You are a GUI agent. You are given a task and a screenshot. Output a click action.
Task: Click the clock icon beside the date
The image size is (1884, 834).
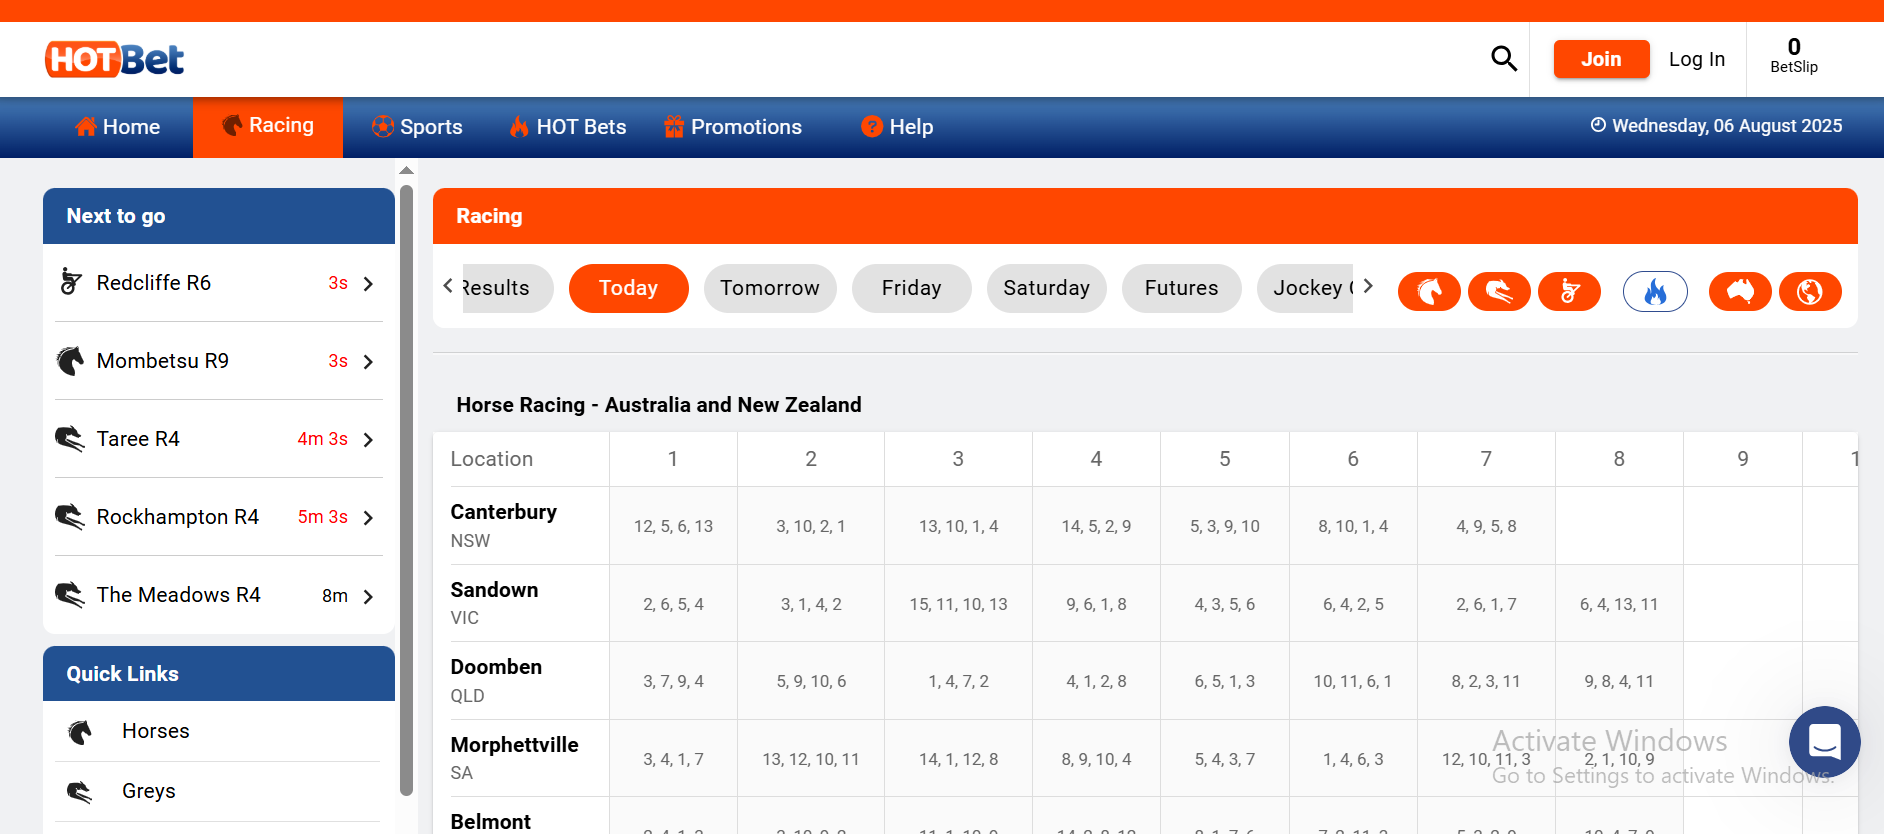(x=1598, y=125)
